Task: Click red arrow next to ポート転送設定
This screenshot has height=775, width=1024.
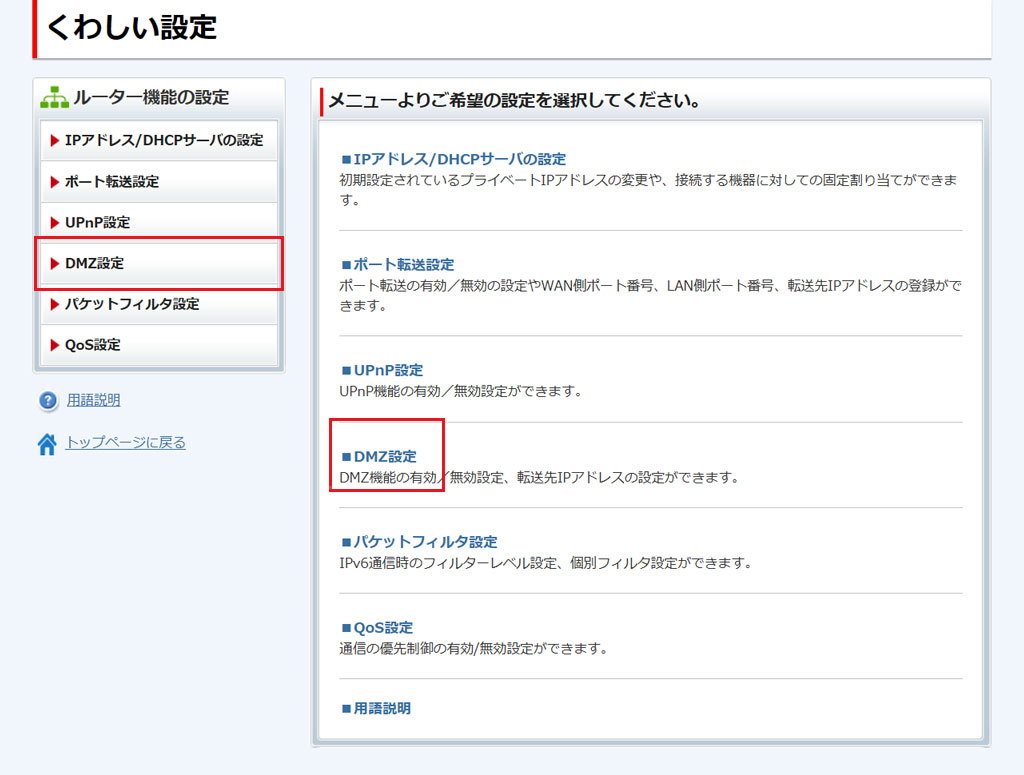Action: point(55,182)
